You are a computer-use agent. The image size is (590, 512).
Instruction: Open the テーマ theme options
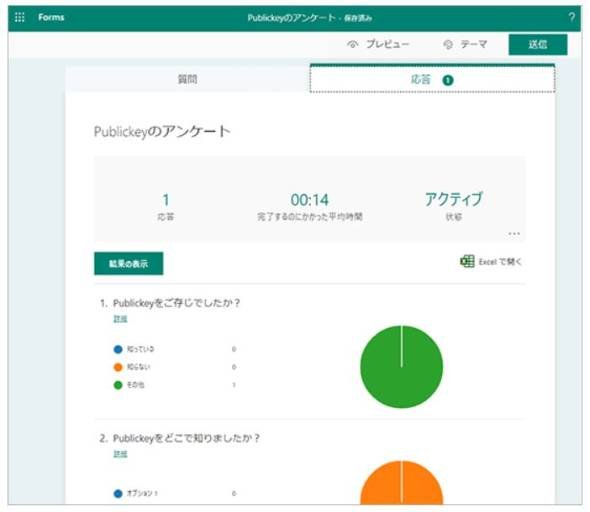474,44
